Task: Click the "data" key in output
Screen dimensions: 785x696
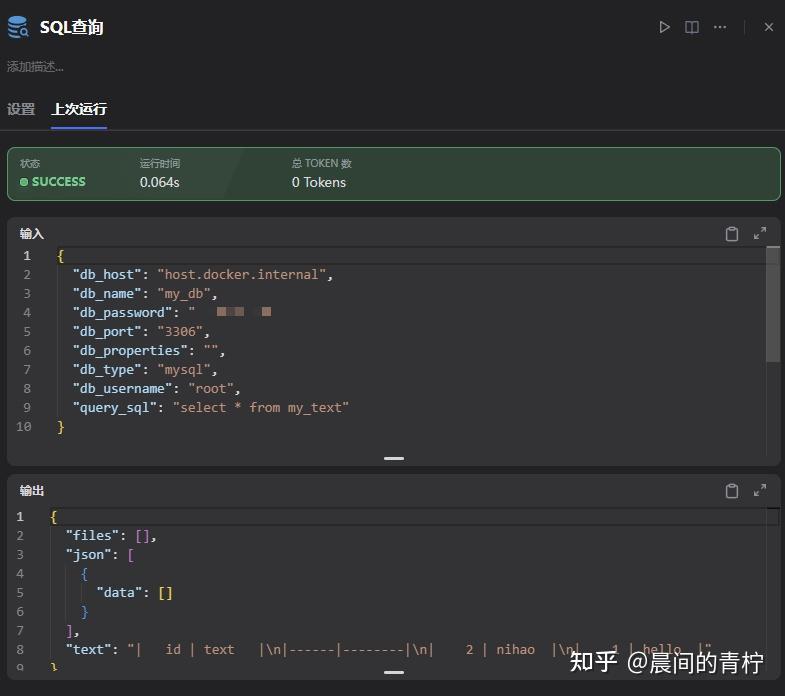Action: click(119, 593)
